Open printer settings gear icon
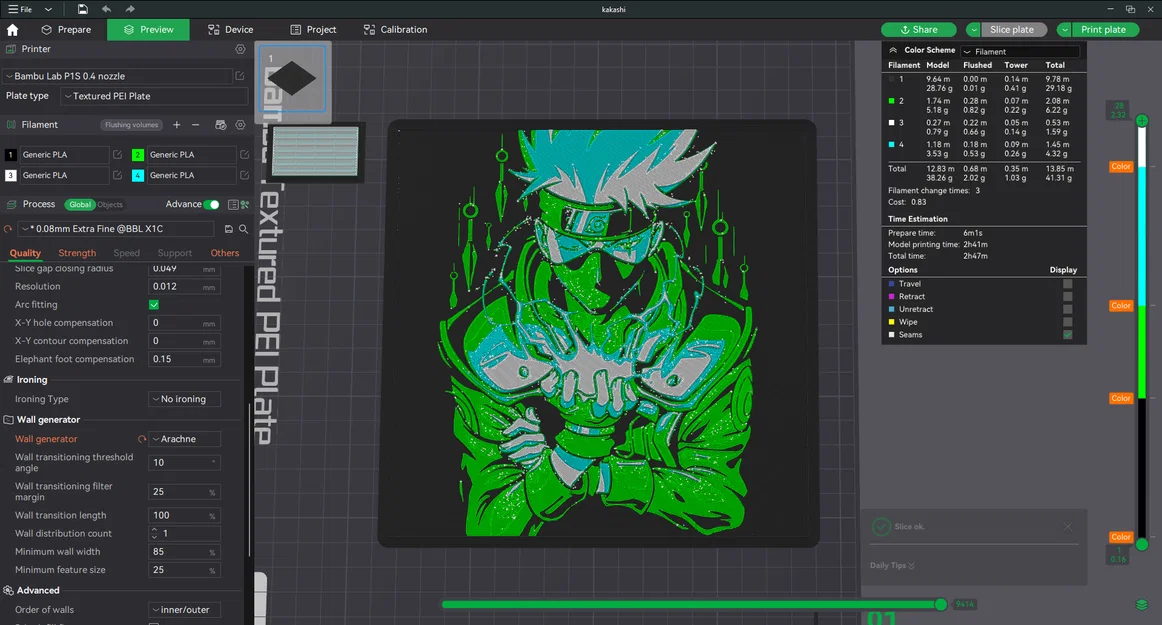The height and width of the screenshot is (625, 1162). point(240,49)
